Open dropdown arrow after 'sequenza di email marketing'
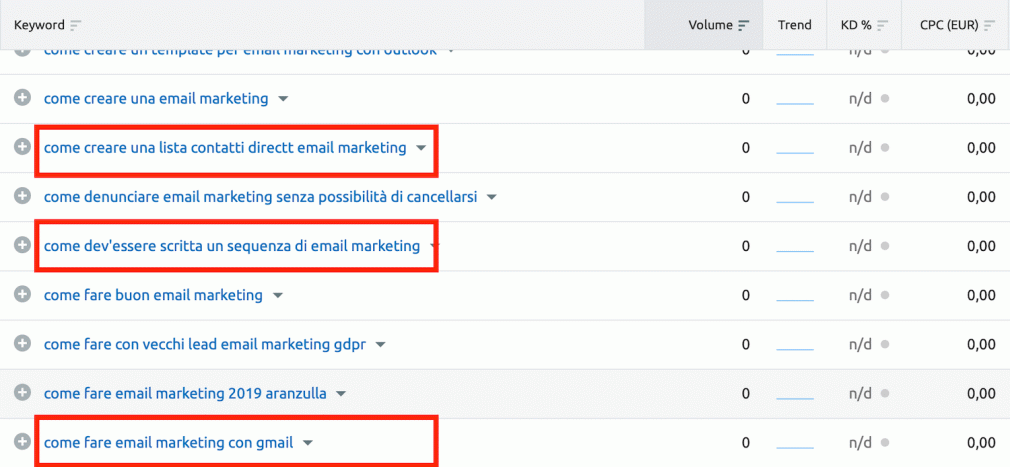The height and width of the screenshot is (467, 1010). pos(433,246)
